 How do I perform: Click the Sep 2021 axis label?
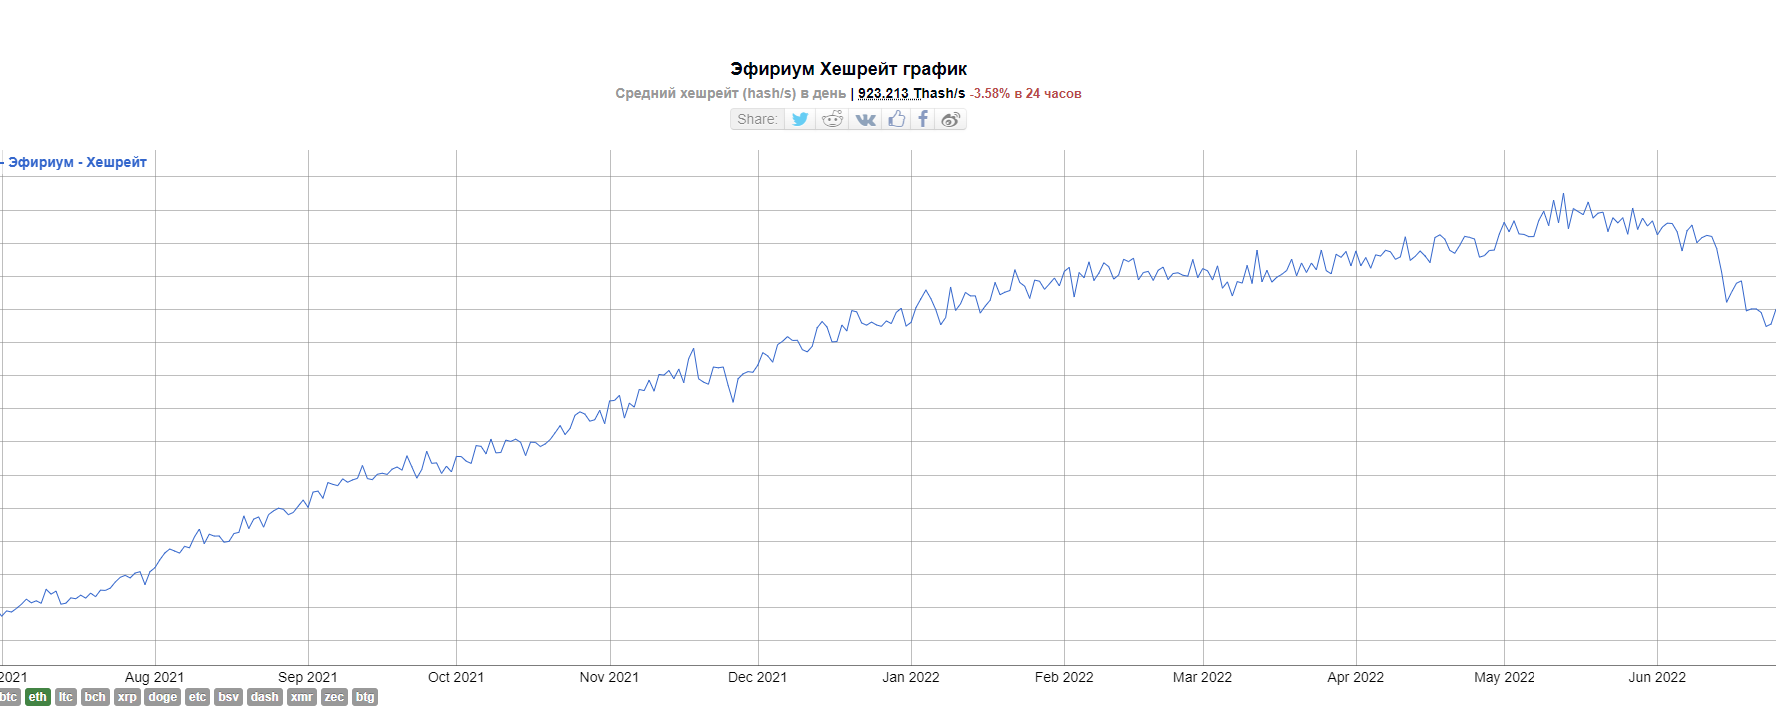(308, 677)
